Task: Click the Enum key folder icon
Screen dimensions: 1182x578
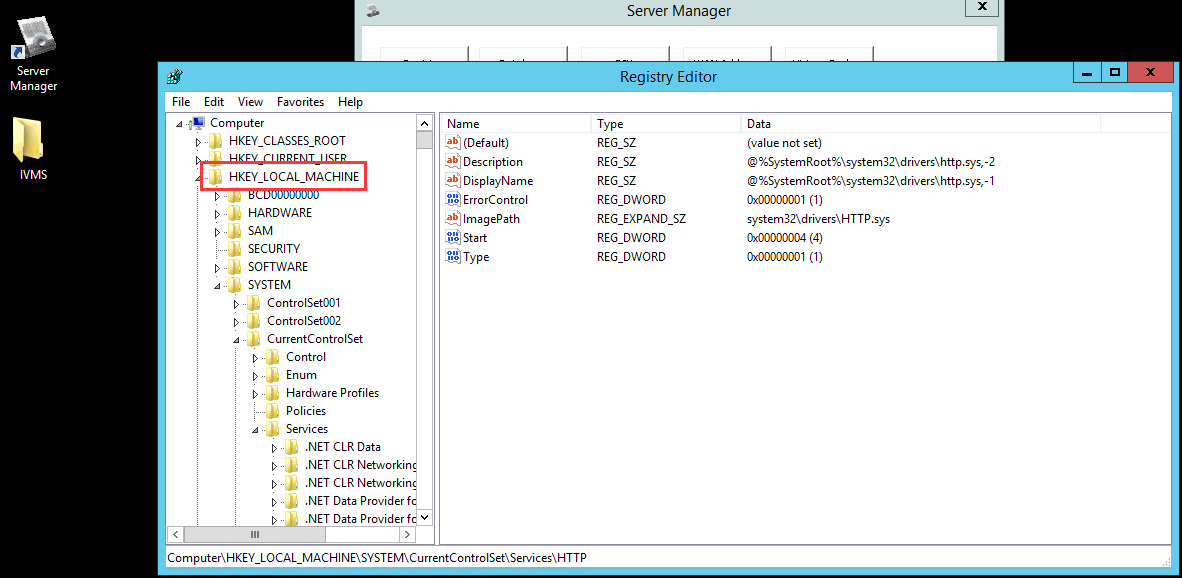Action: tap(273, 375)
